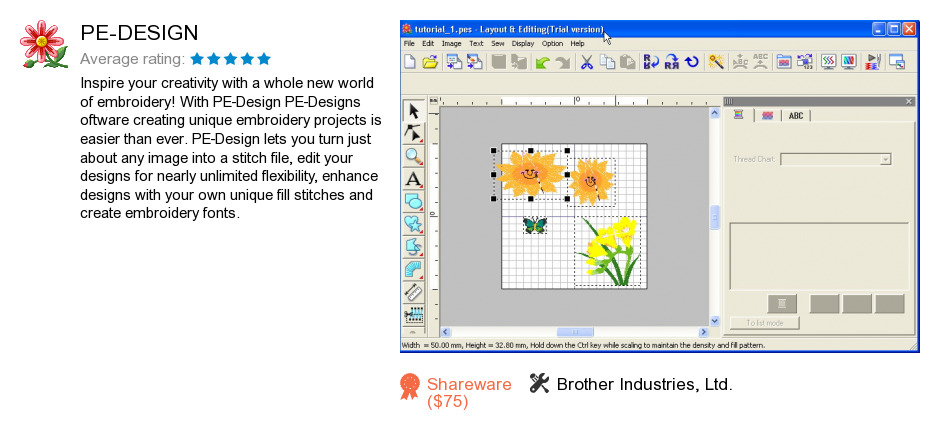Click the spool button below color list
This screenshot has width=940, height=437.
coord(782,304)
